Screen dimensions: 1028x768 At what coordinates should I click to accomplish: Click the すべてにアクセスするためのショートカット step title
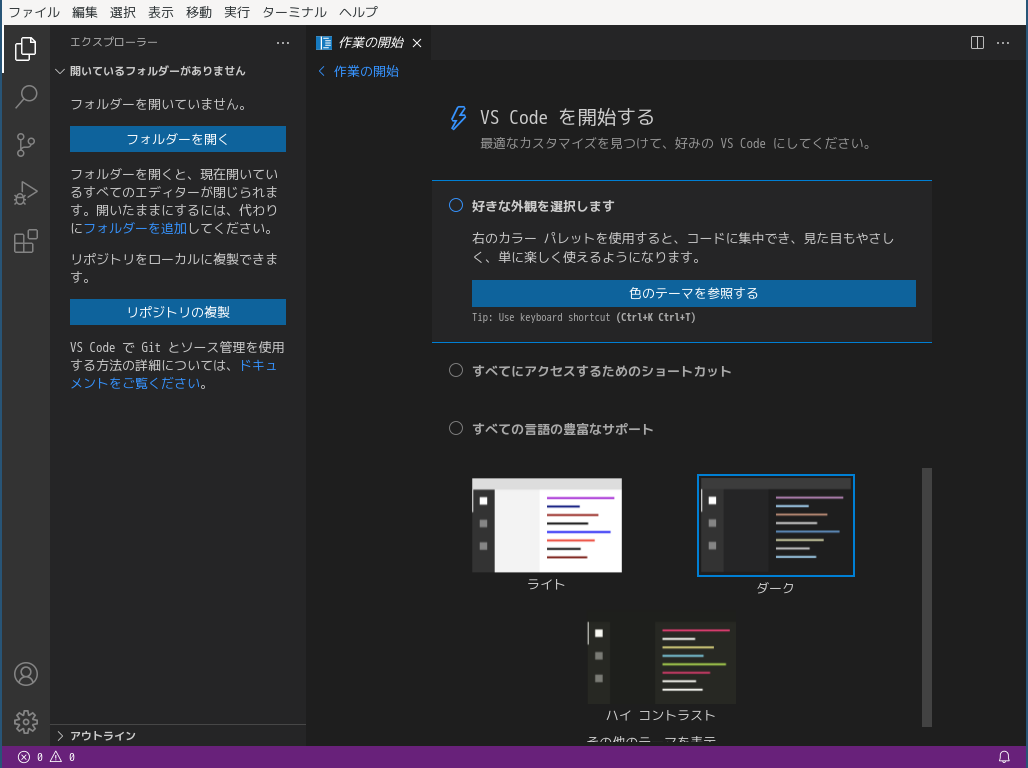pos(601,371)
